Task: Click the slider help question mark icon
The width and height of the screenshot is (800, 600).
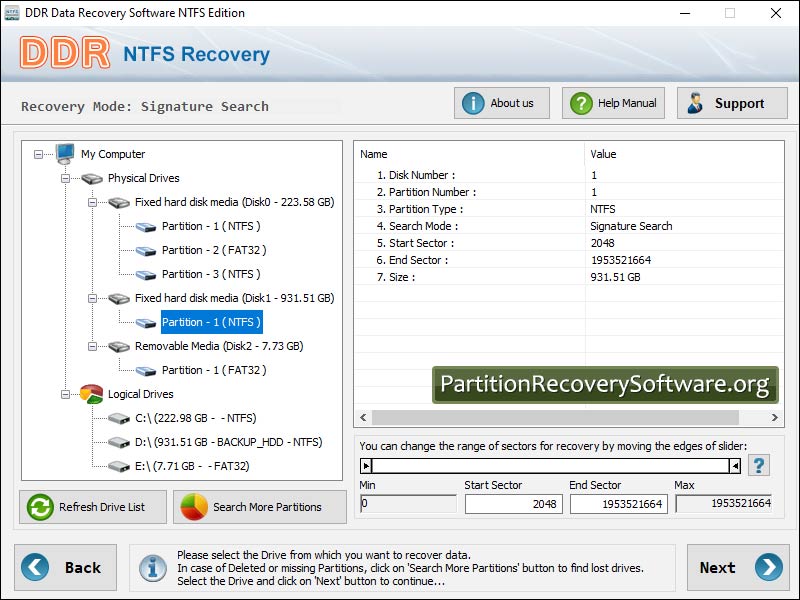Action: [759, 465]
